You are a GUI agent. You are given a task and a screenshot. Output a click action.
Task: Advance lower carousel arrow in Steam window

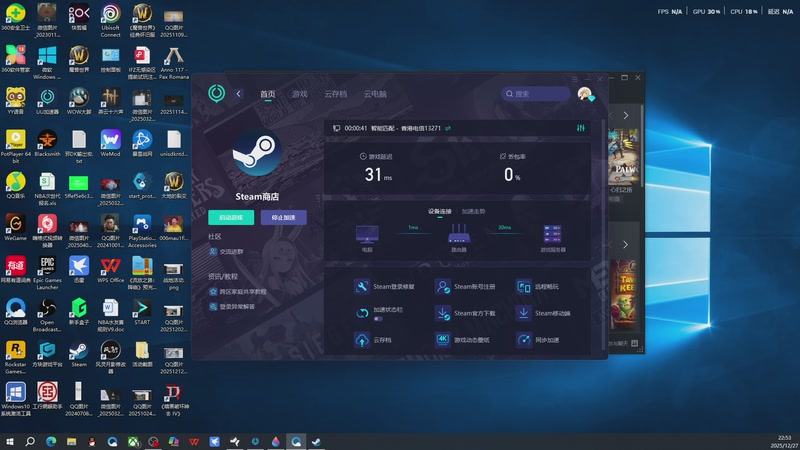(x=626, y=245)
